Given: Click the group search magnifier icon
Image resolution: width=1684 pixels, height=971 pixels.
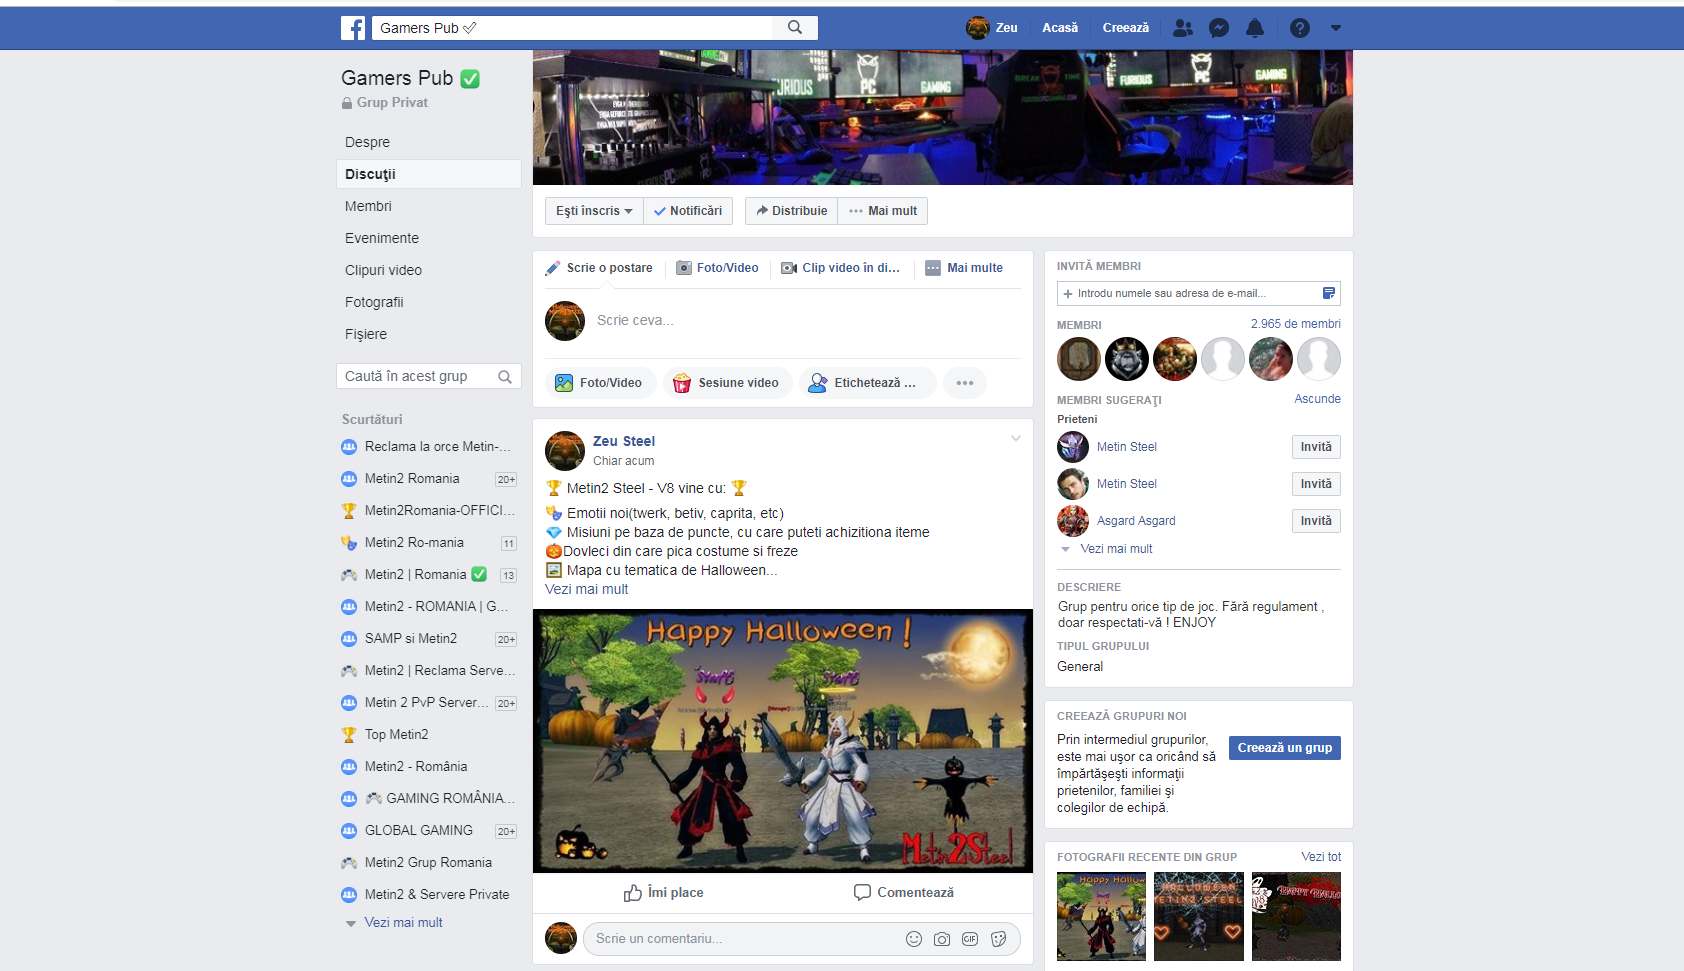Looking at the screenshot, I should pos(505,377).
